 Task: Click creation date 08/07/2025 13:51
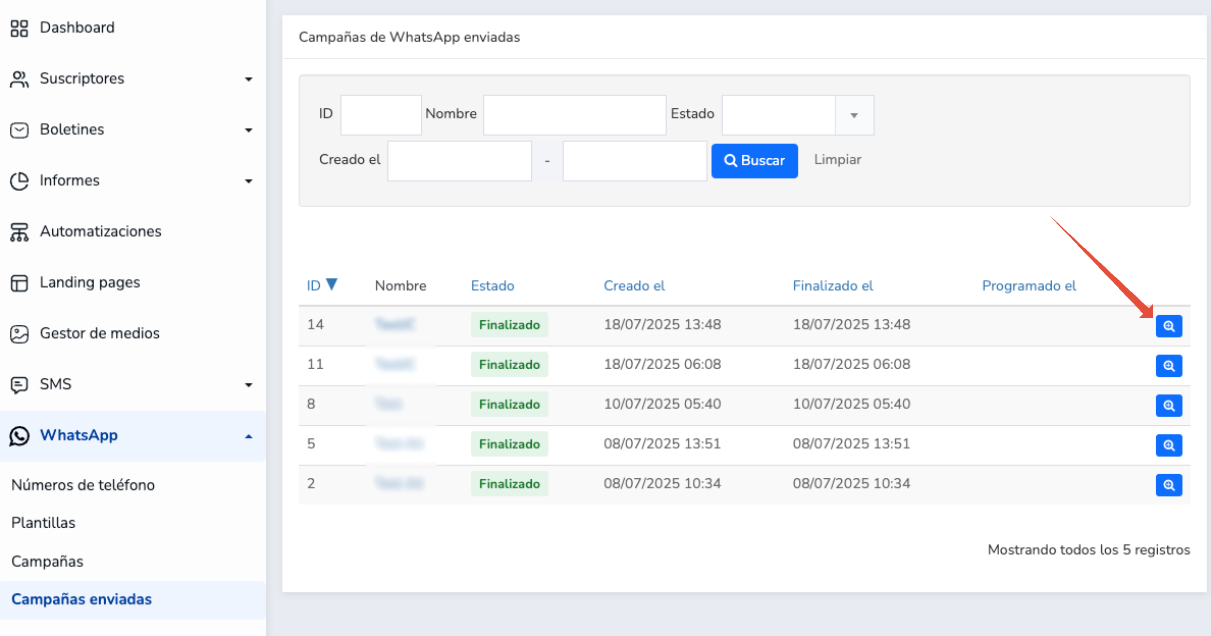point(662,444)
